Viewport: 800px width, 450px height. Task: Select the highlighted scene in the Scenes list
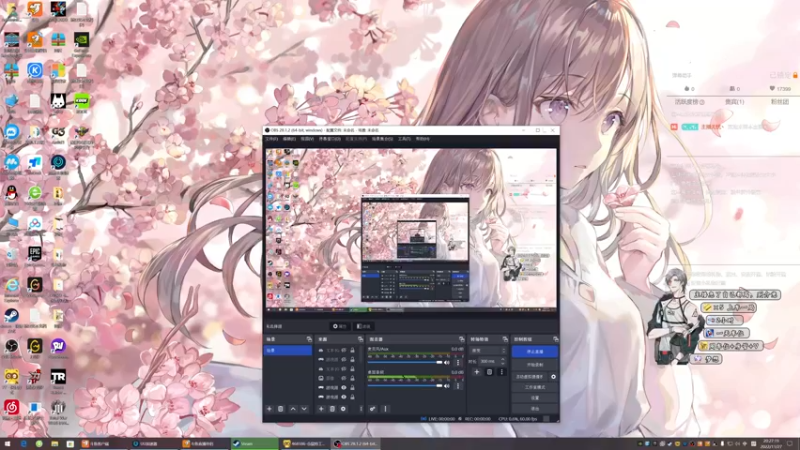tap(288, 351)
